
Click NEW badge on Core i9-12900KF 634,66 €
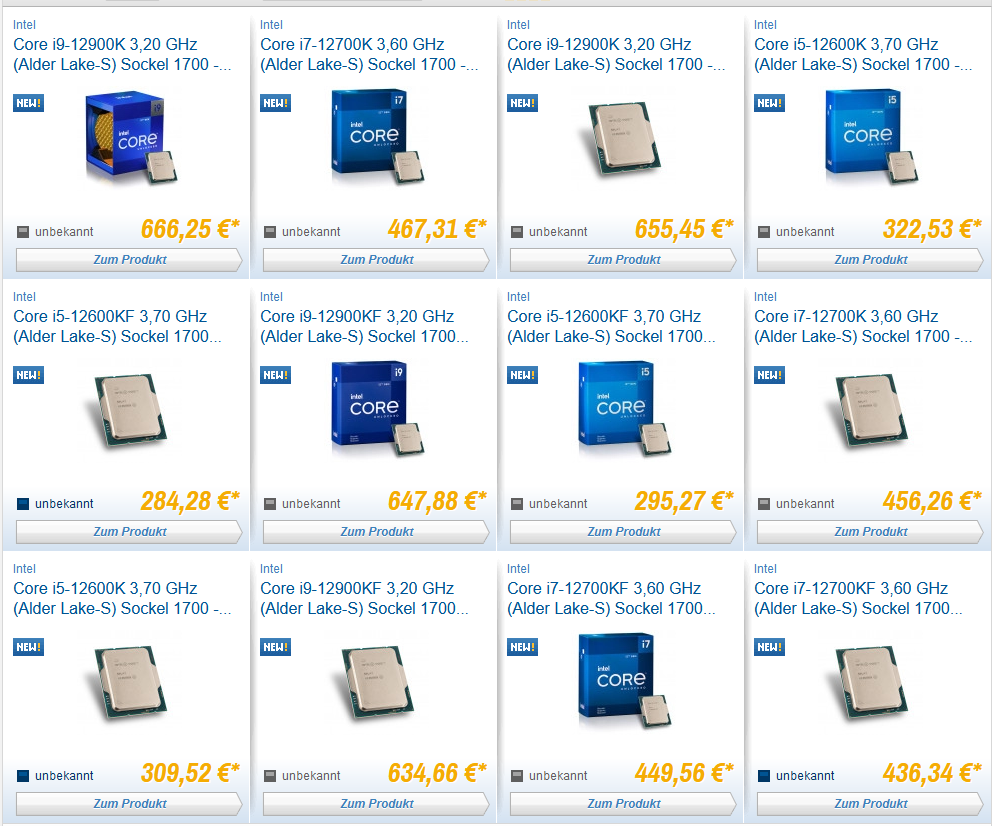coord(275,647)
